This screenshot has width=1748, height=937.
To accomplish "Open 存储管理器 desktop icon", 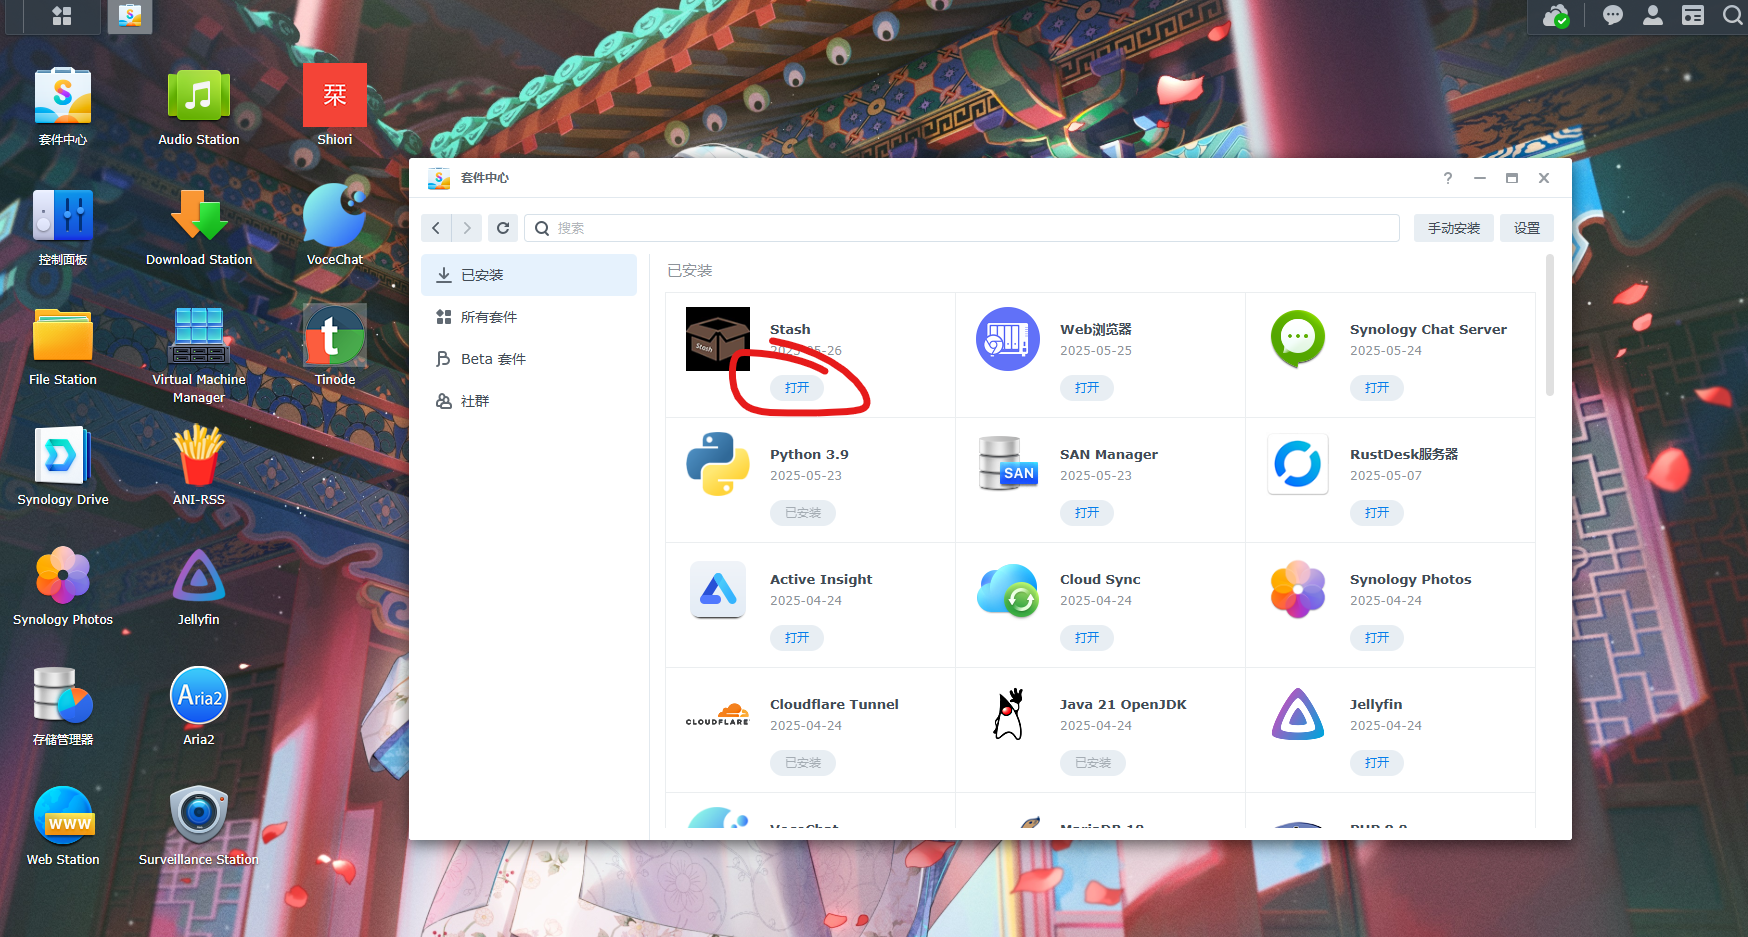I will [63, 697].
